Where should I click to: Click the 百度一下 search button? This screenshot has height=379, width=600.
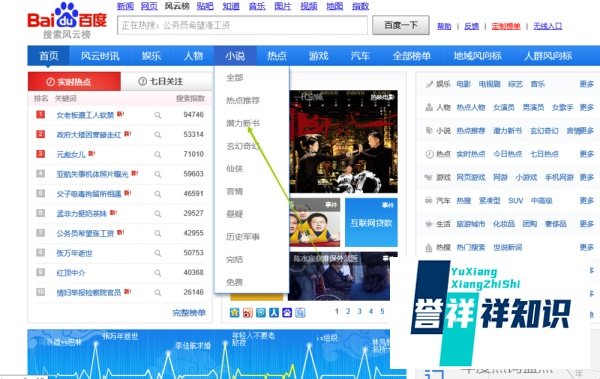401,25
